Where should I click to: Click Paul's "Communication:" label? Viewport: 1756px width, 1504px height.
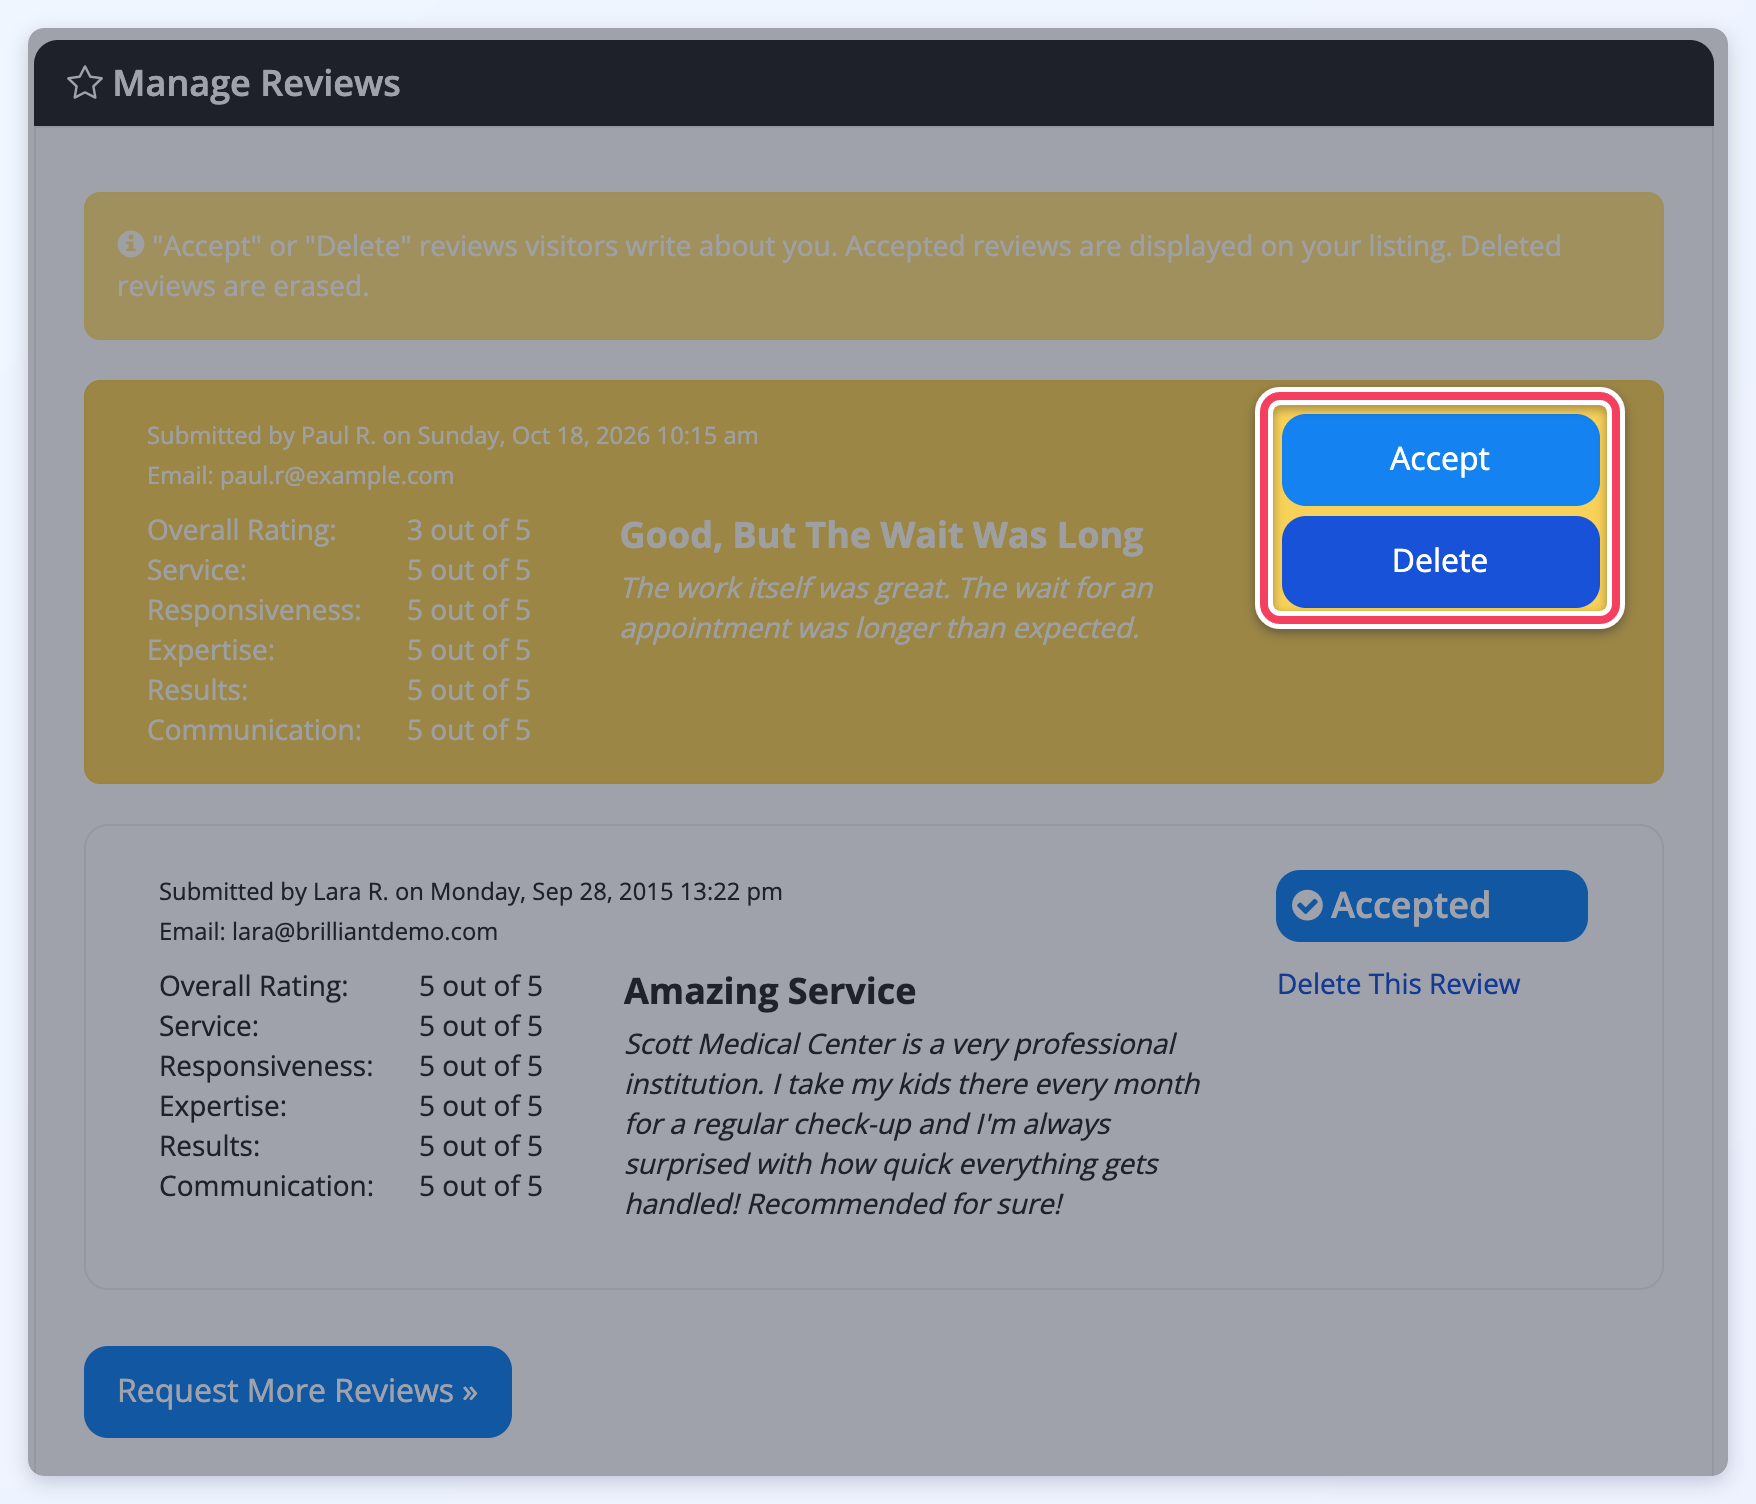click(254, 730)
